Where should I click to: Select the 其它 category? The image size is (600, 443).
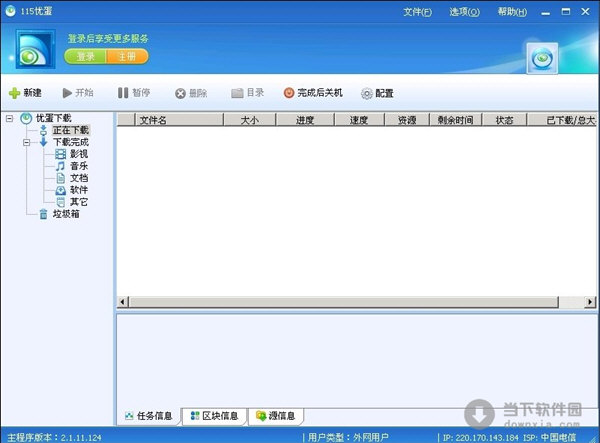(x=79, y=202)
